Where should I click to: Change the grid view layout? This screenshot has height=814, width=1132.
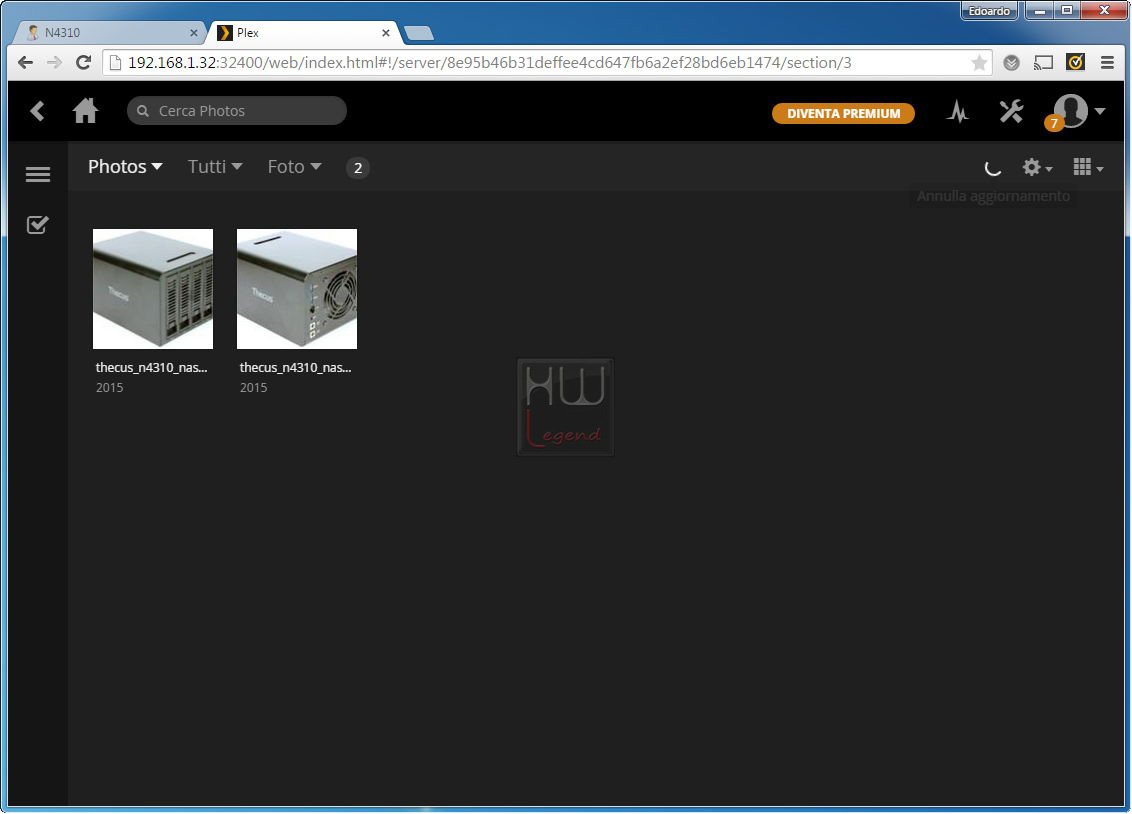click(1088, 167)
